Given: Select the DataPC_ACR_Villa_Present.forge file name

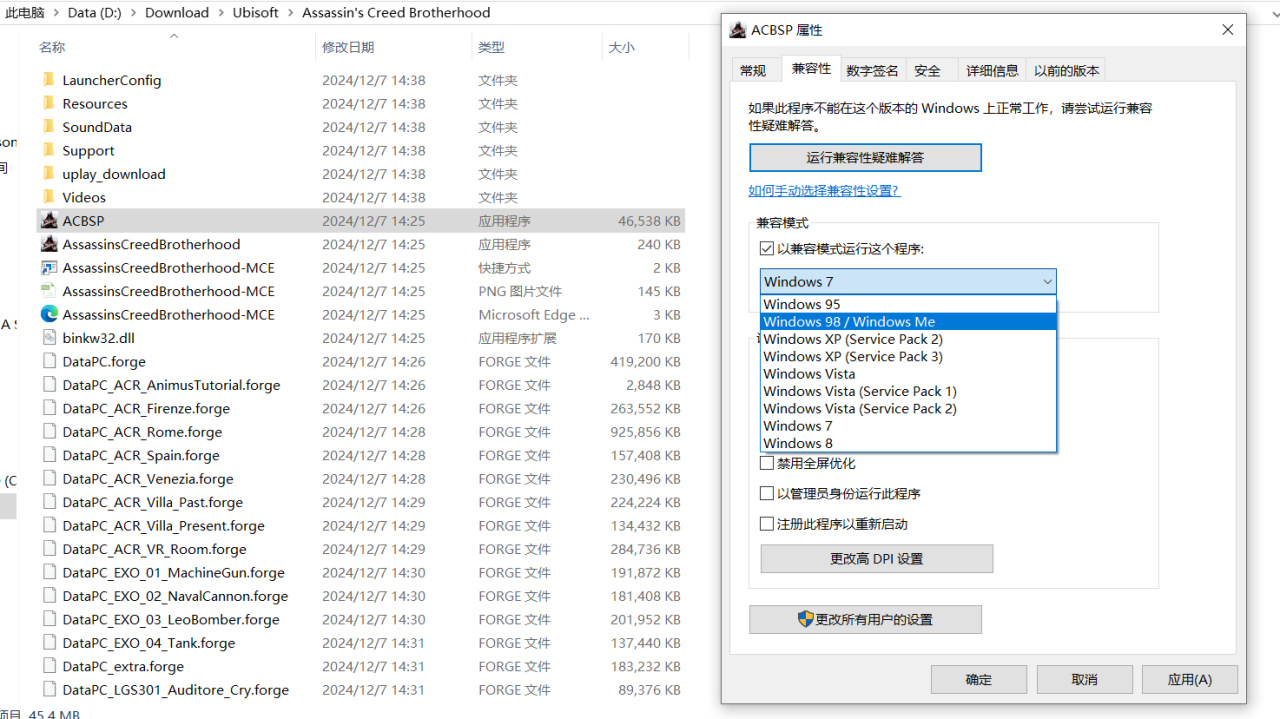Looking at the screenshot, I should click(x=163, y=525).
